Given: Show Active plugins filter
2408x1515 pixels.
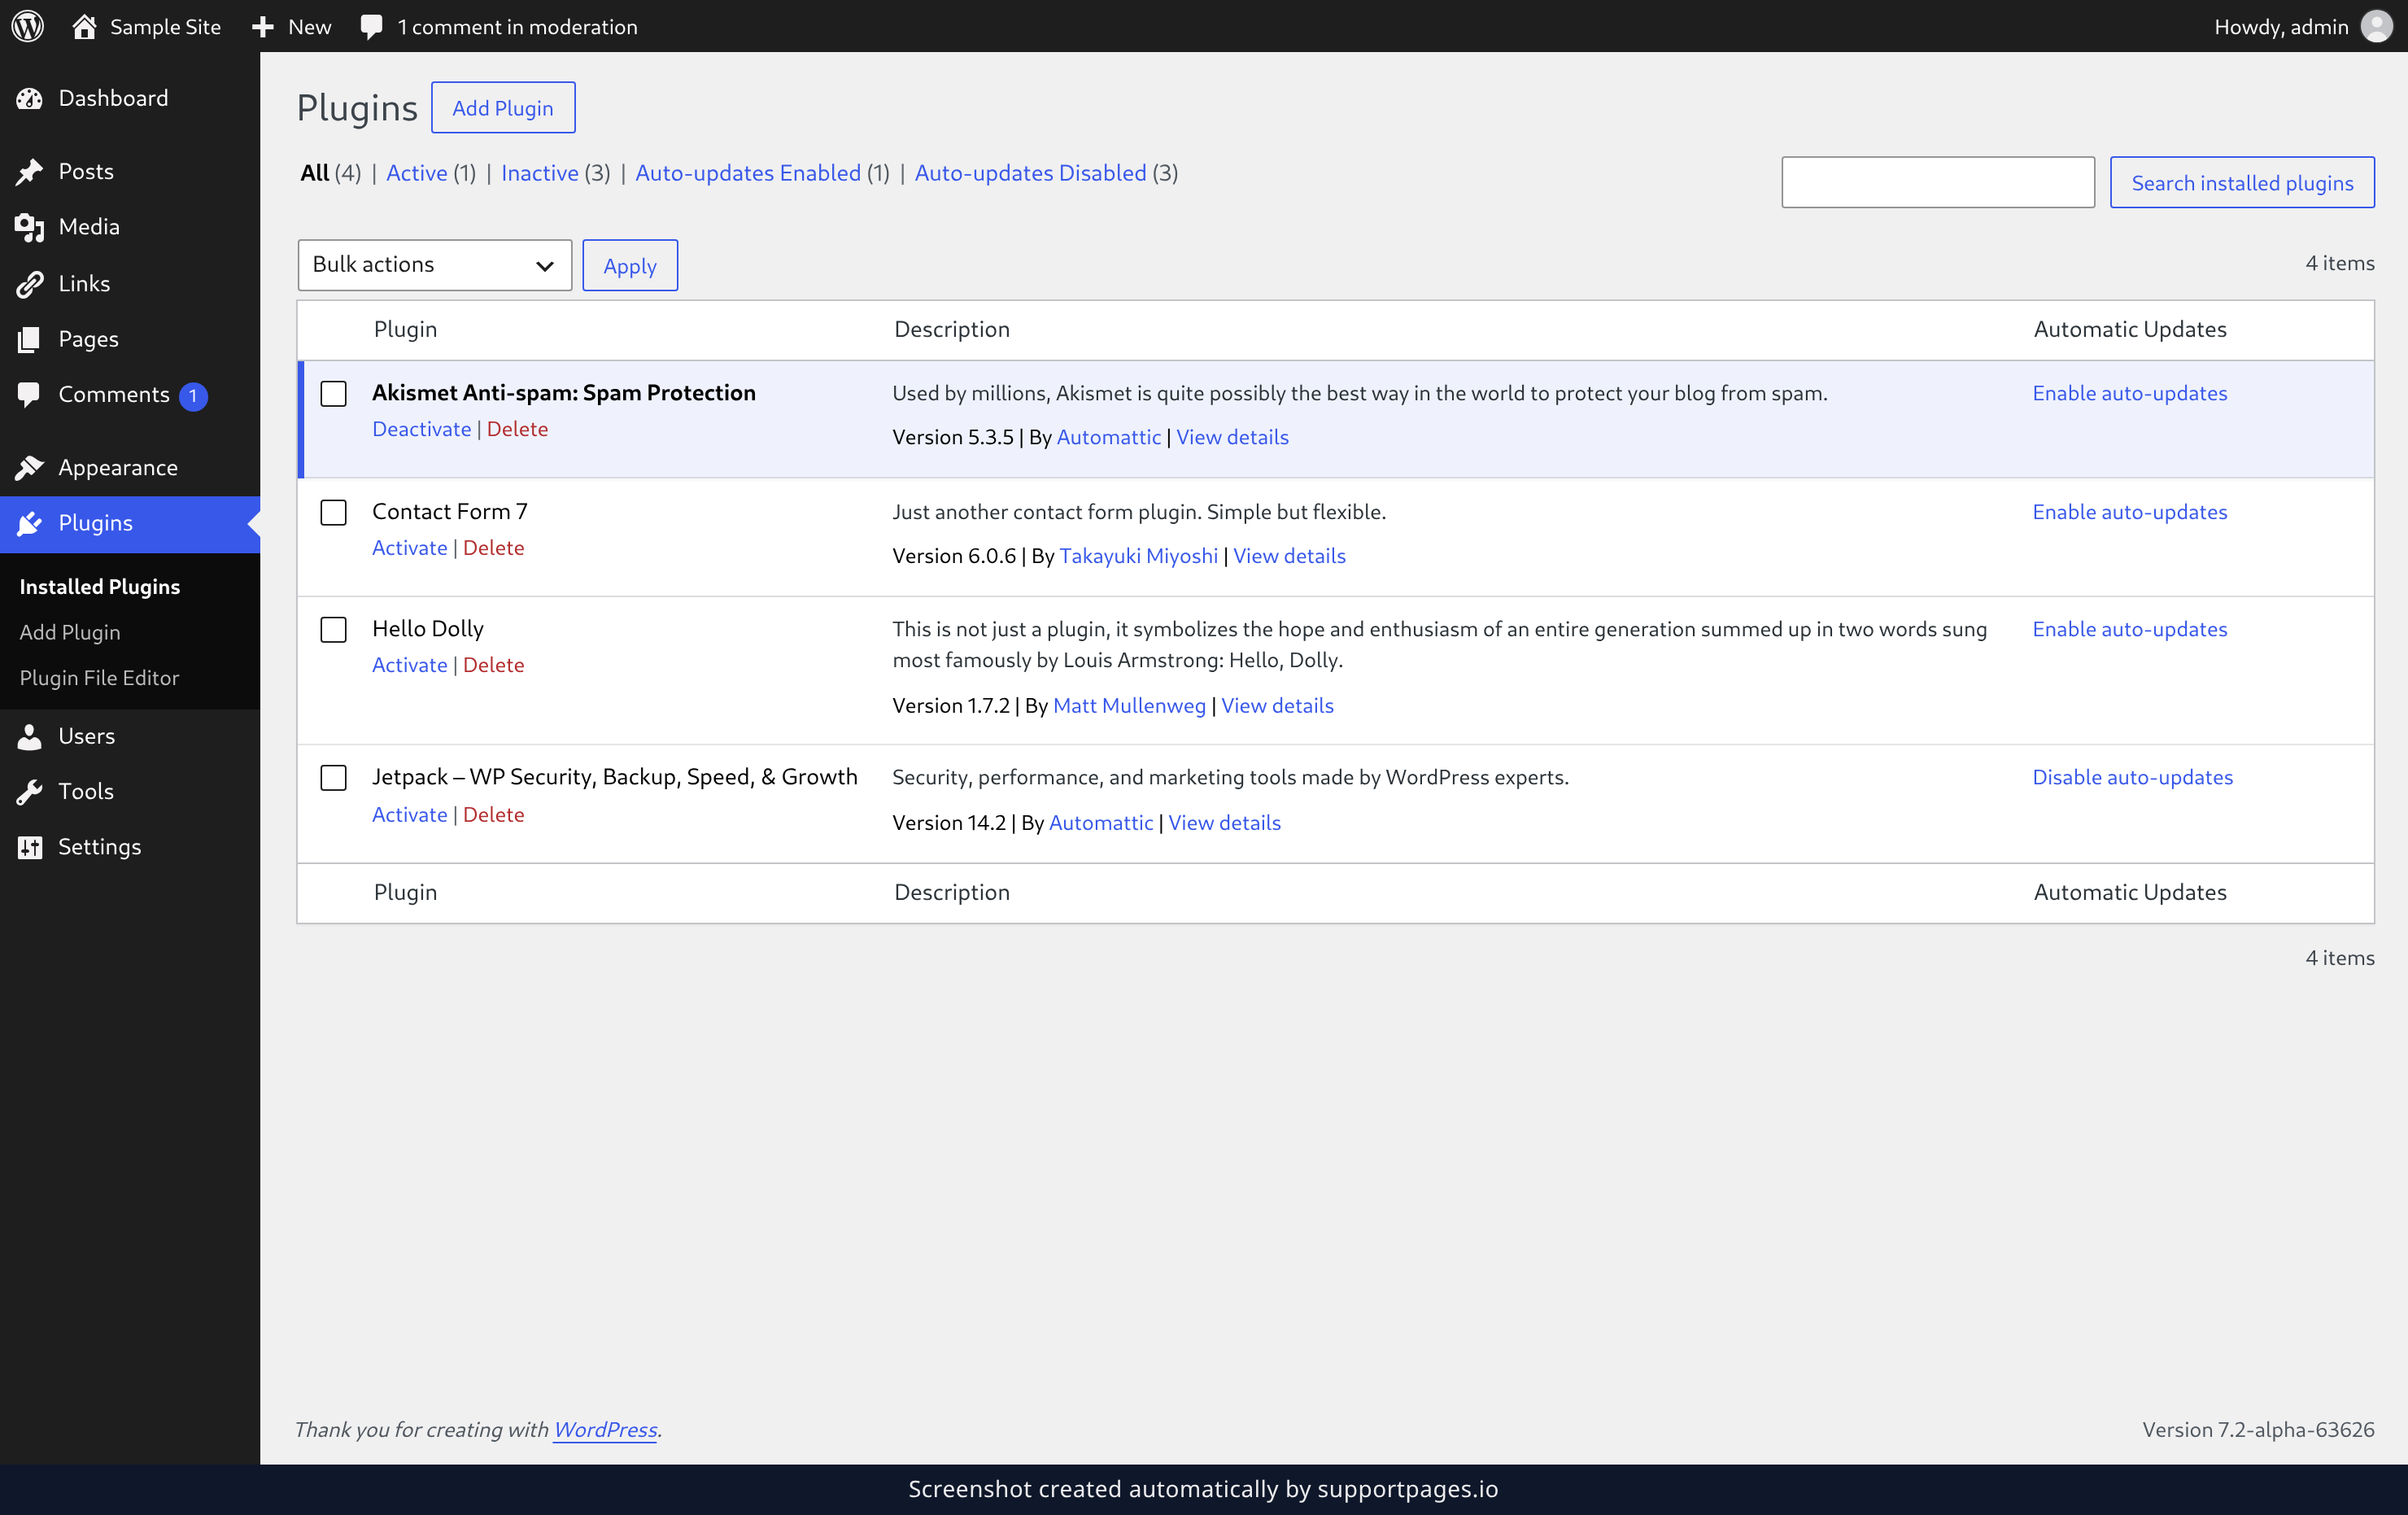Looking at the screenshot, I should (x=416, y=173).
